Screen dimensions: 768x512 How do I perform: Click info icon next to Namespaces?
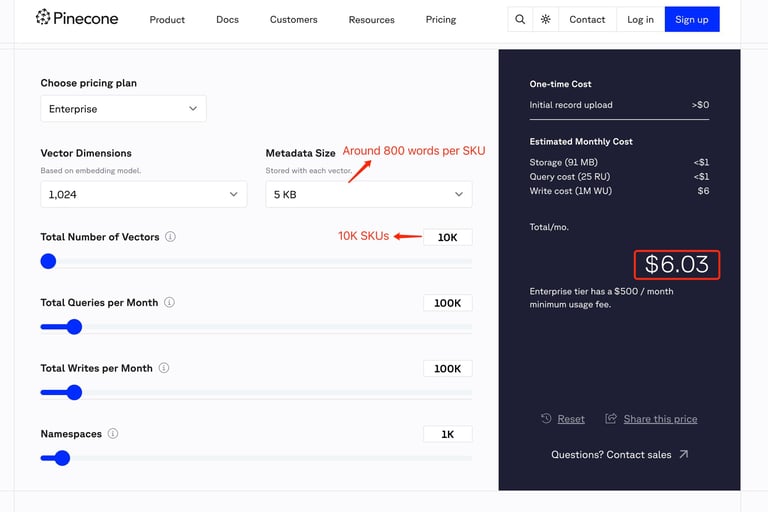(x=113, y=434)
